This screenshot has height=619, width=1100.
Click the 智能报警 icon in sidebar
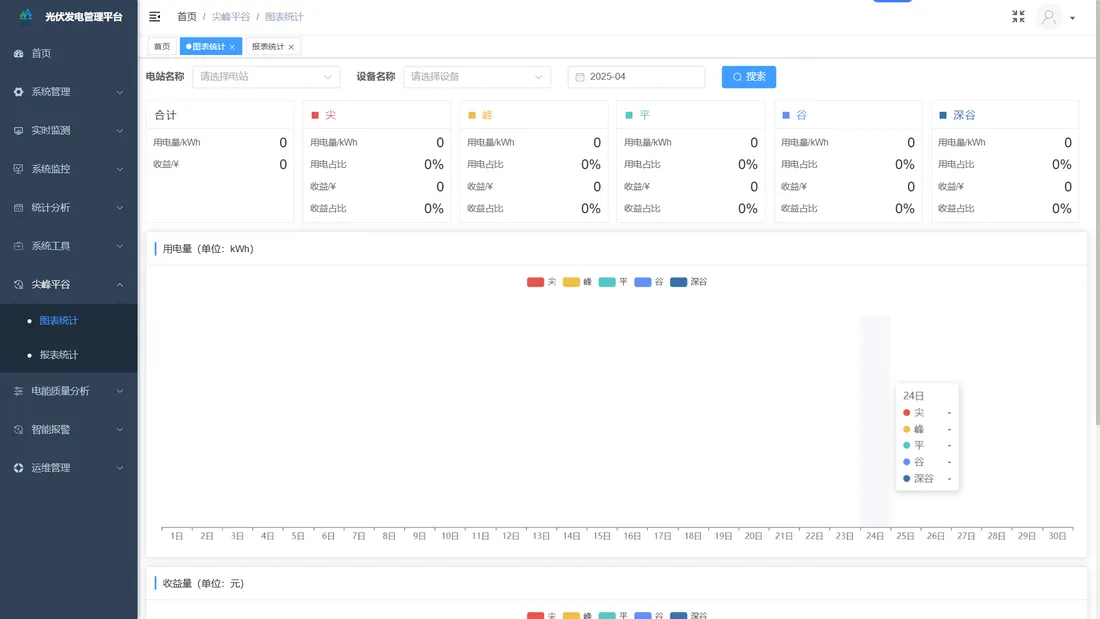(x=18, y=430)
